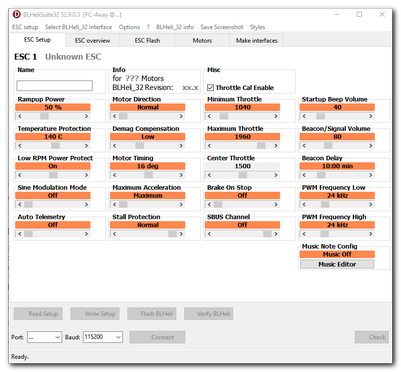Click the SBUS Channel slider thumb

coord(267,234)
